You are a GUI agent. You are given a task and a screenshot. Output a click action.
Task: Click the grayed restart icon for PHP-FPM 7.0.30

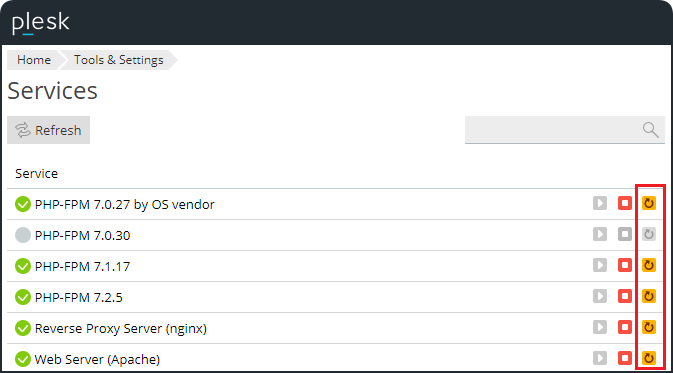[x=649, y=234]
